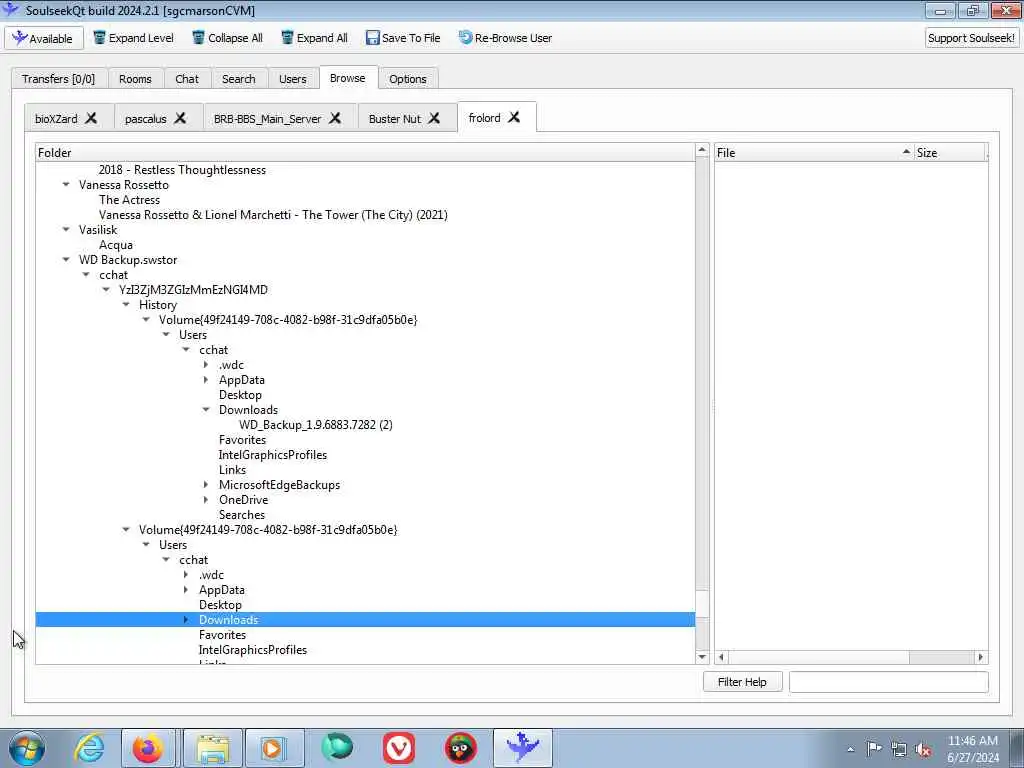Viewport: 1024px width, 768px height.
Task: Open Windows Media Player from taskbar
Action: point(274,748)
